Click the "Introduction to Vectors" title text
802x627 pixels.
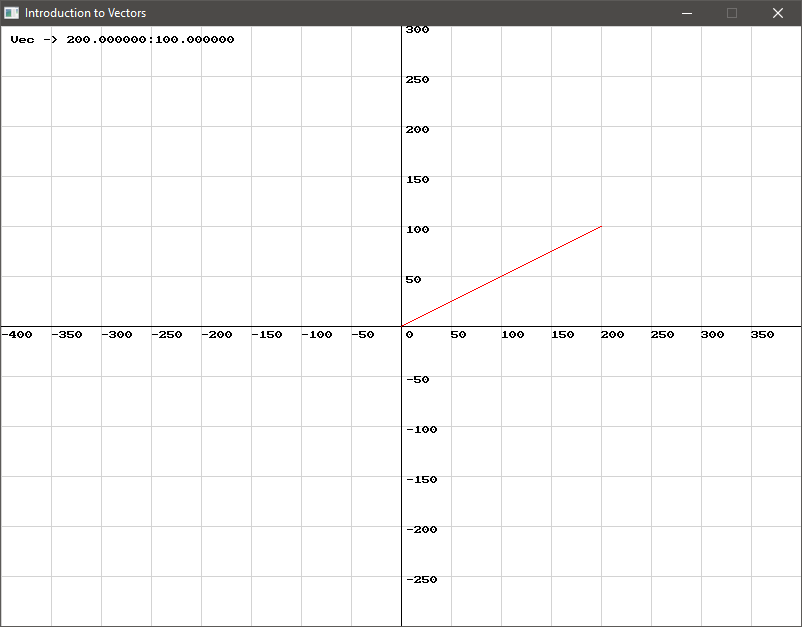coord(85,13)
